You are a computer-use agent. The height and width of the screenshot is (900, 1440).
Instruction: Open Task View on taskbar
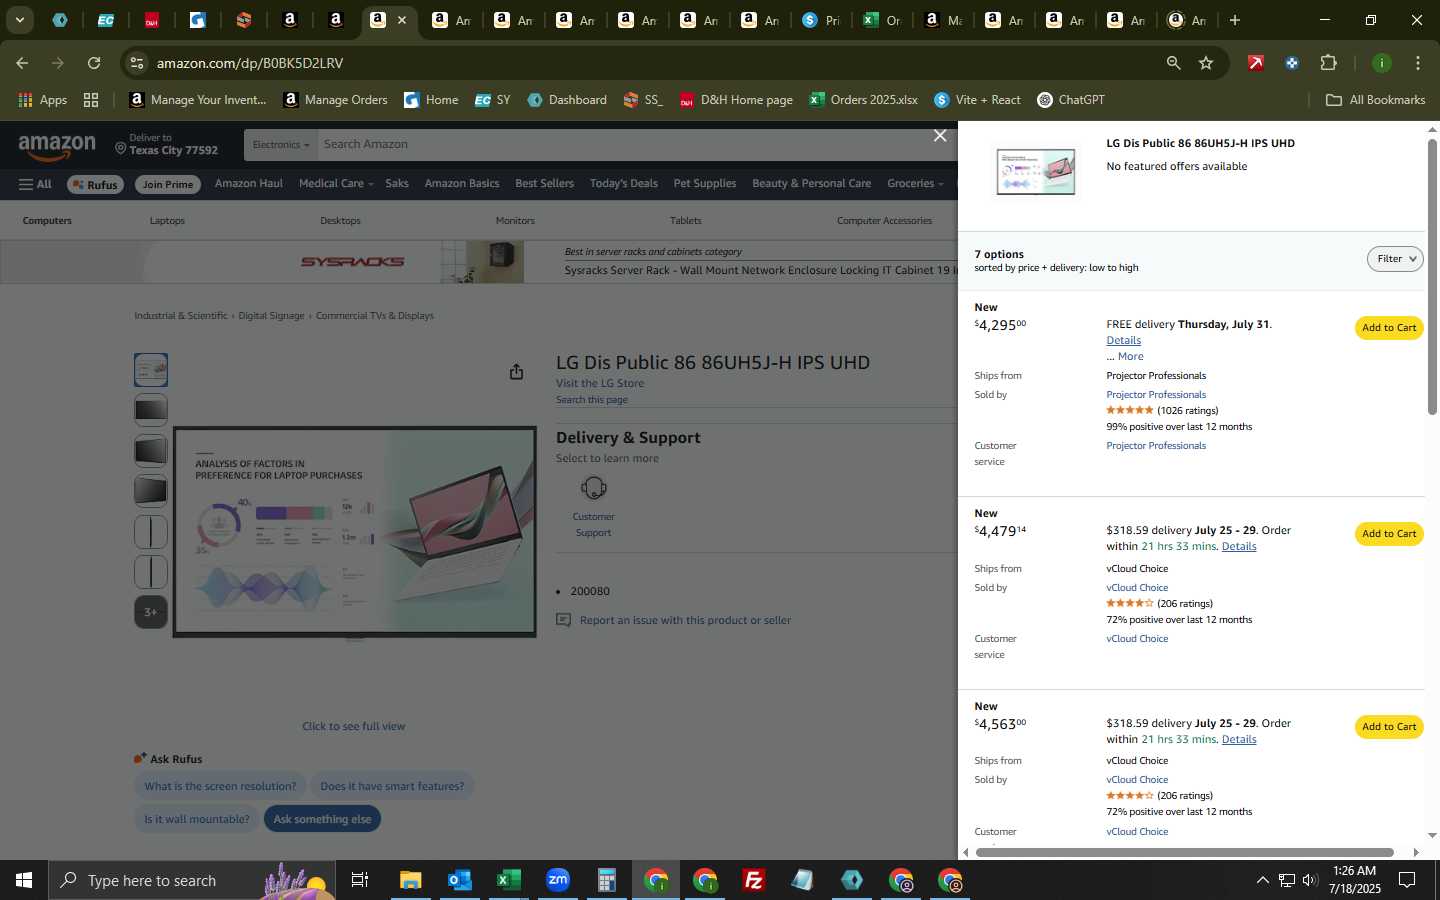pos(359,880)
